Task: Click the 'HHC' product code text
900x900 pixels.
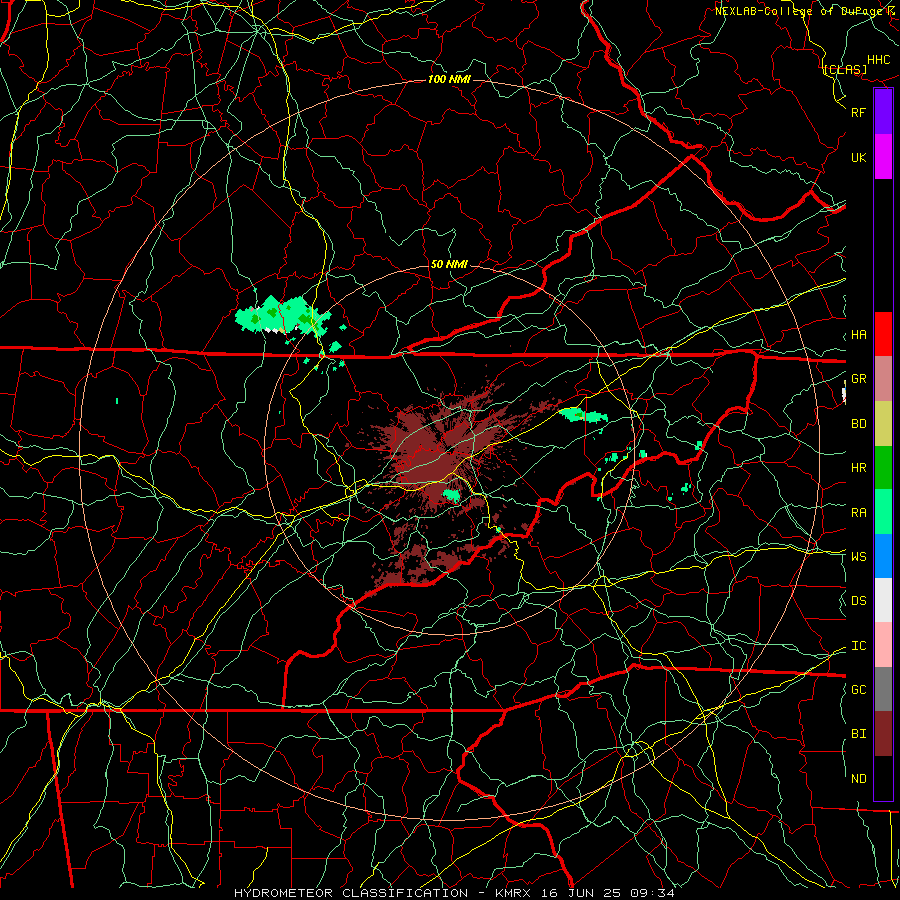Action: tap(879, 60)
